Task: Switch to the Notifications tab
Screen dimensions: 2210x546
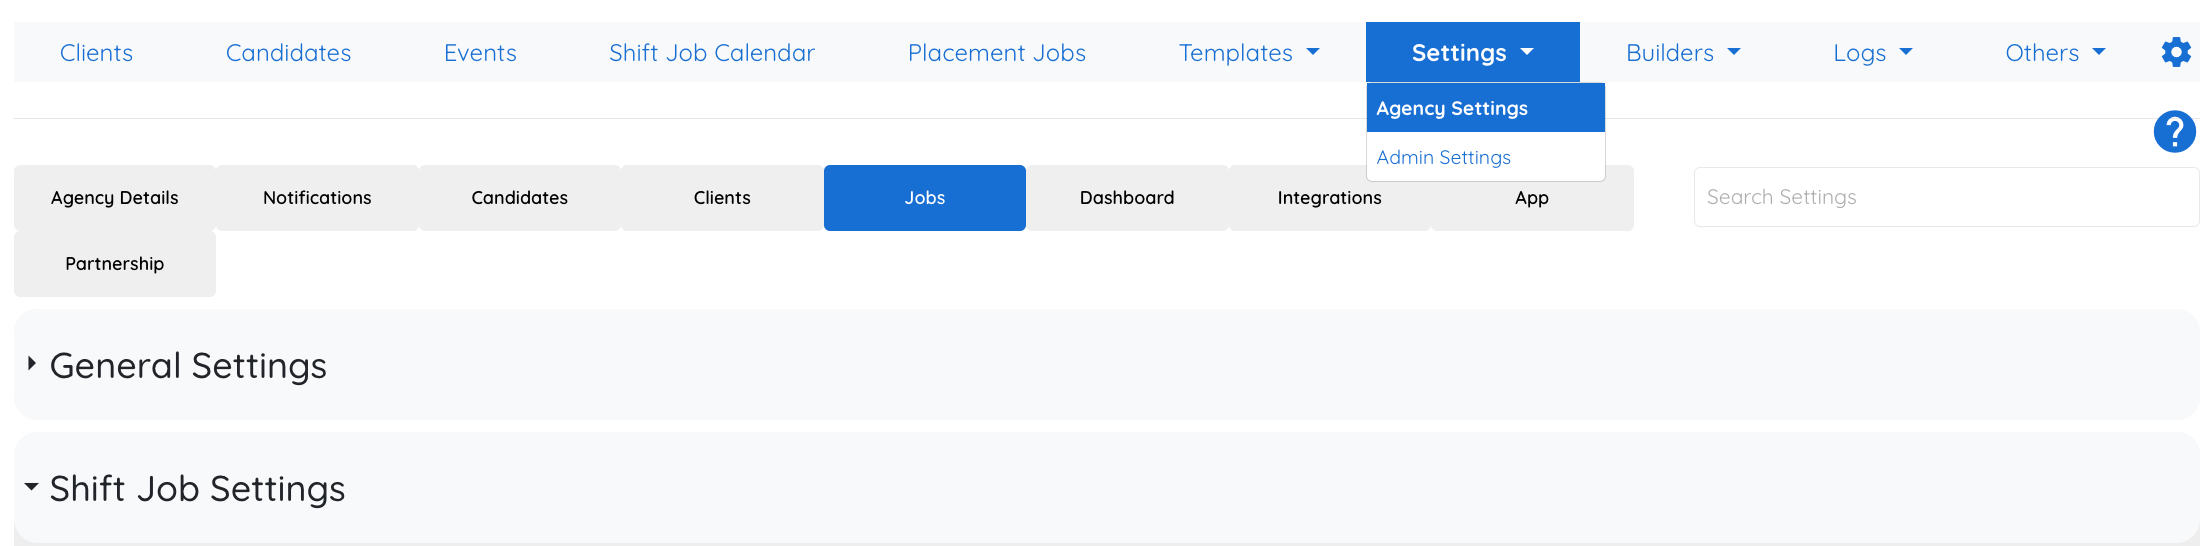Action: point(317,198)
